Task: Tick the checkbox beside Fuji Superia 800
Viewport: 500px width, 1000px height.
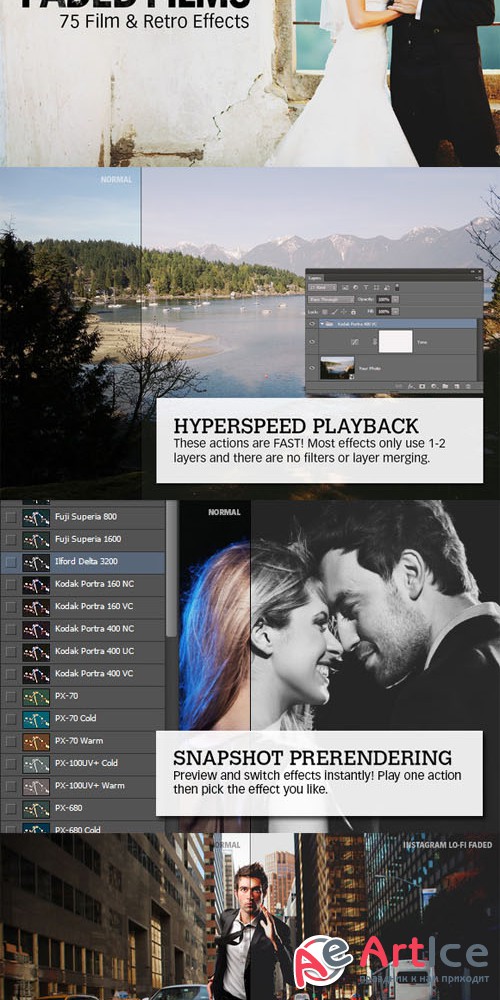Action: click(x=11, y=517)
